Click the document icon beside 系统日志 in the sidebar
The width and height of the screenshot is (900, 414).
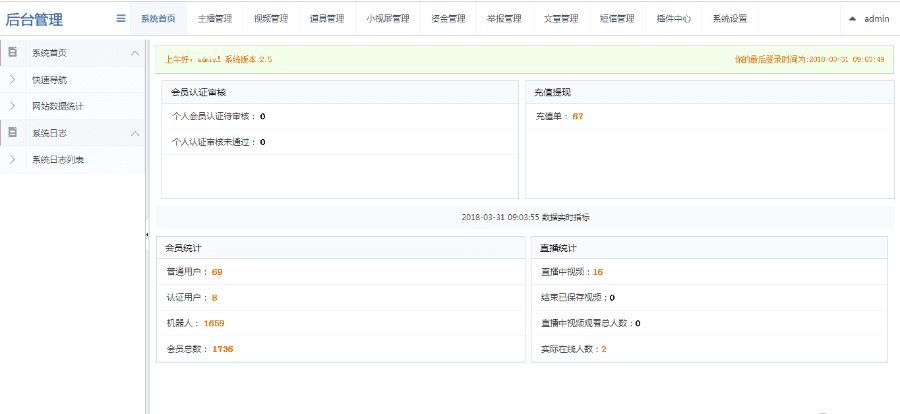[13, 132]
